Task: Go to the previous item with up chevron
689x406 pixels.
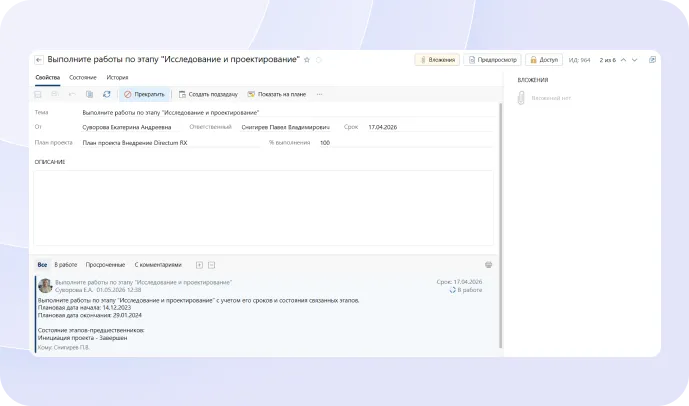Action: pos(624,60)
